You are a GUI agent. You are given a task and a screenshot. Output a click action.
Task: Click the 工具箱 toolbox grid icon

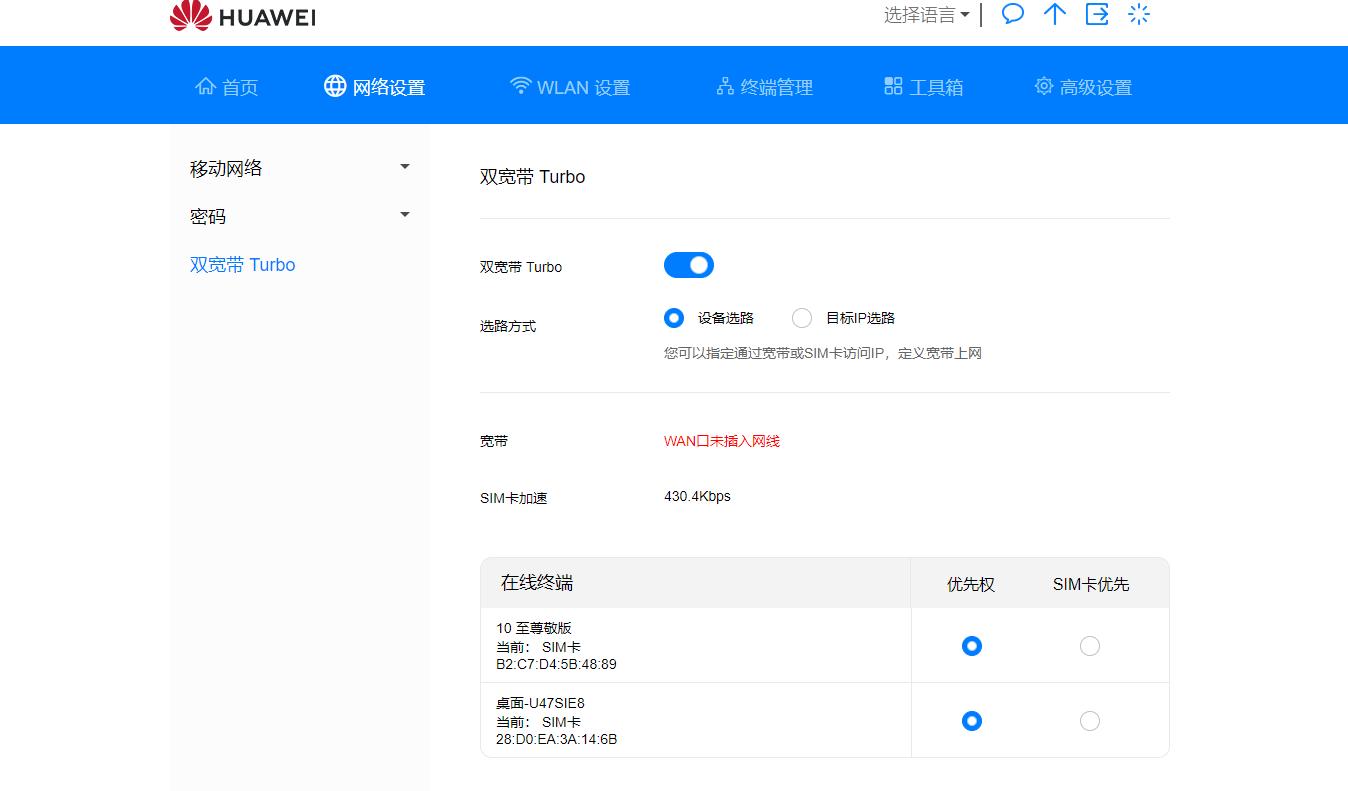click(x=893, y=86)
